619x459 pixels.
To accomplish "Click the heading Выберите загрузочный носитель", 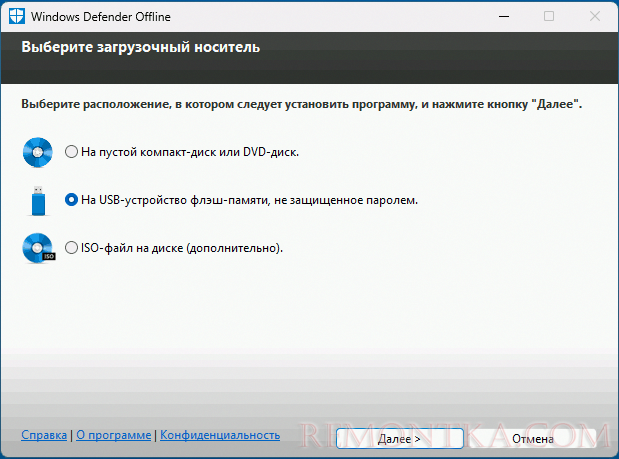I will click(141, 47).
